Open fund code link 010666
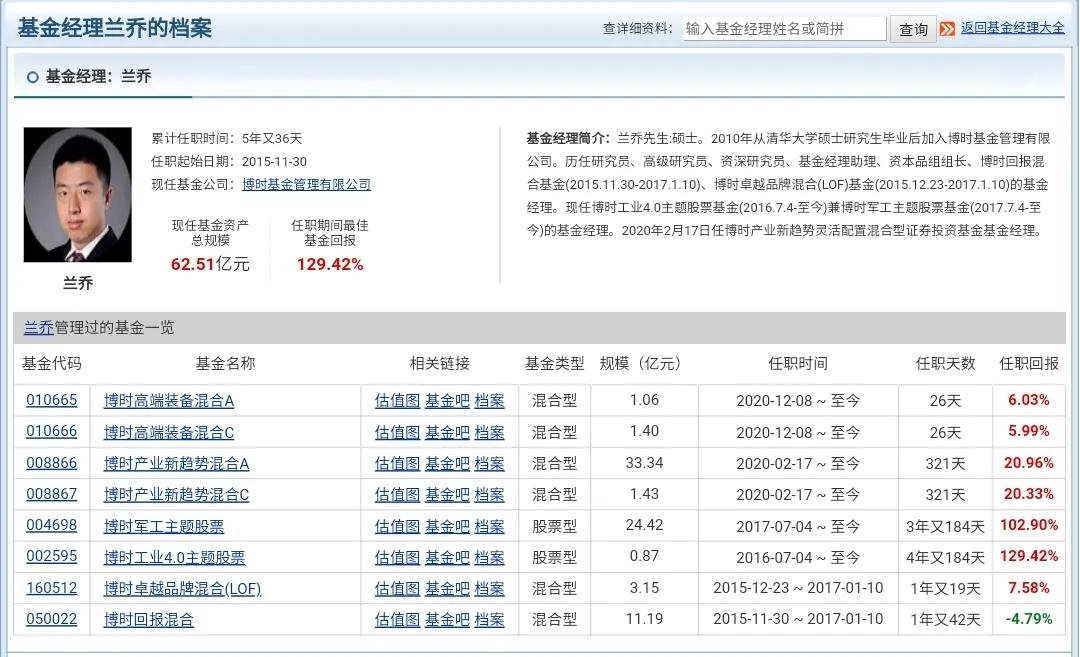Screen dimensions: 1080x657 tap(51, 432)
